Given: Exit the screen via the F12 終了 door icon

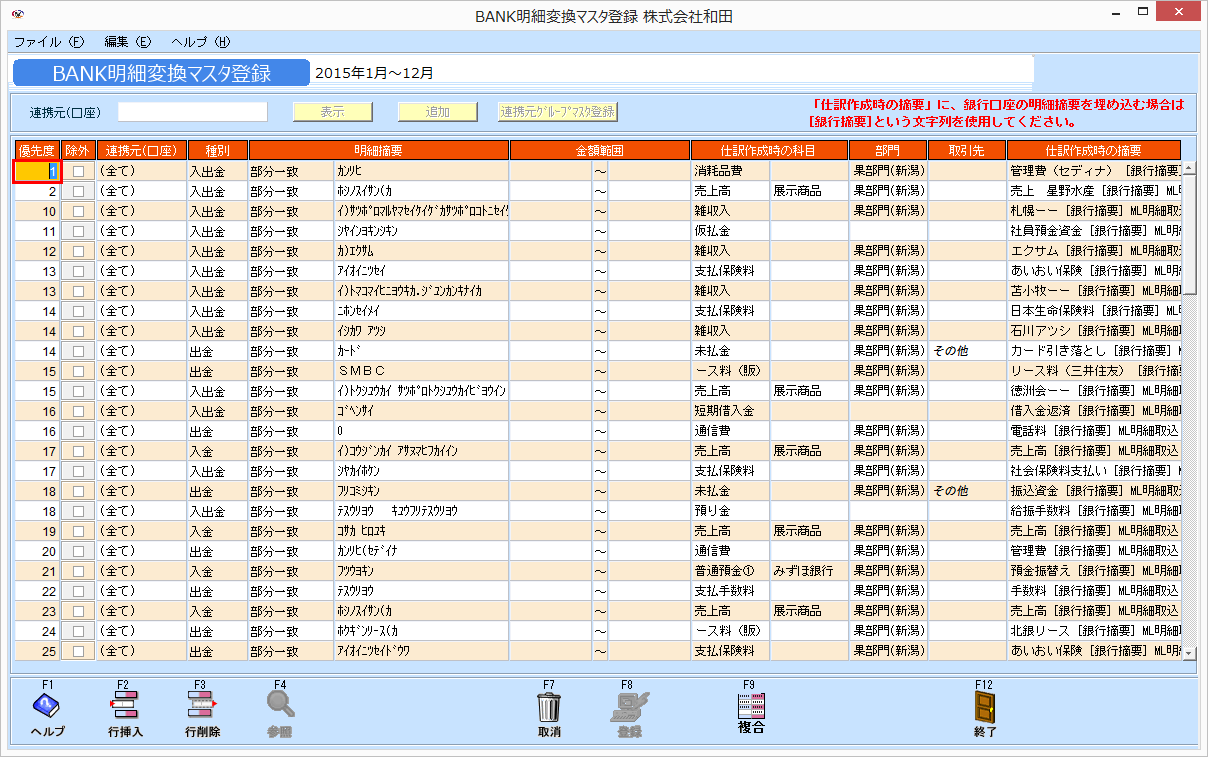Looking at the screenshot, I should pos(985,710).
